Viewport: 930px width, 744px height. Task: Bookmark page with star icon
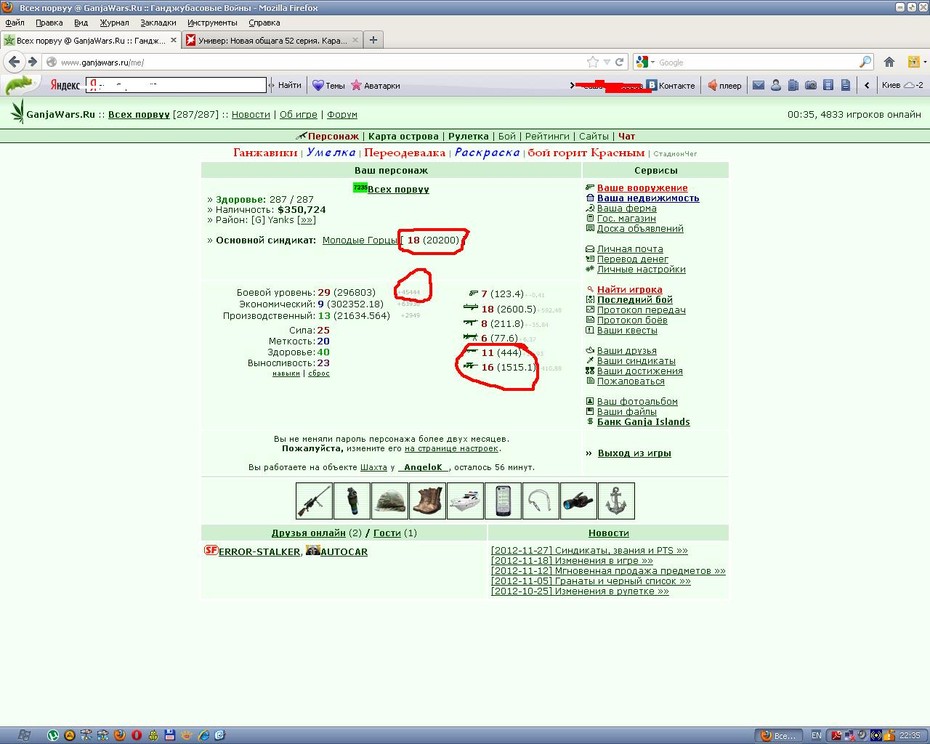pyautogui.click(x=592, y=62)
